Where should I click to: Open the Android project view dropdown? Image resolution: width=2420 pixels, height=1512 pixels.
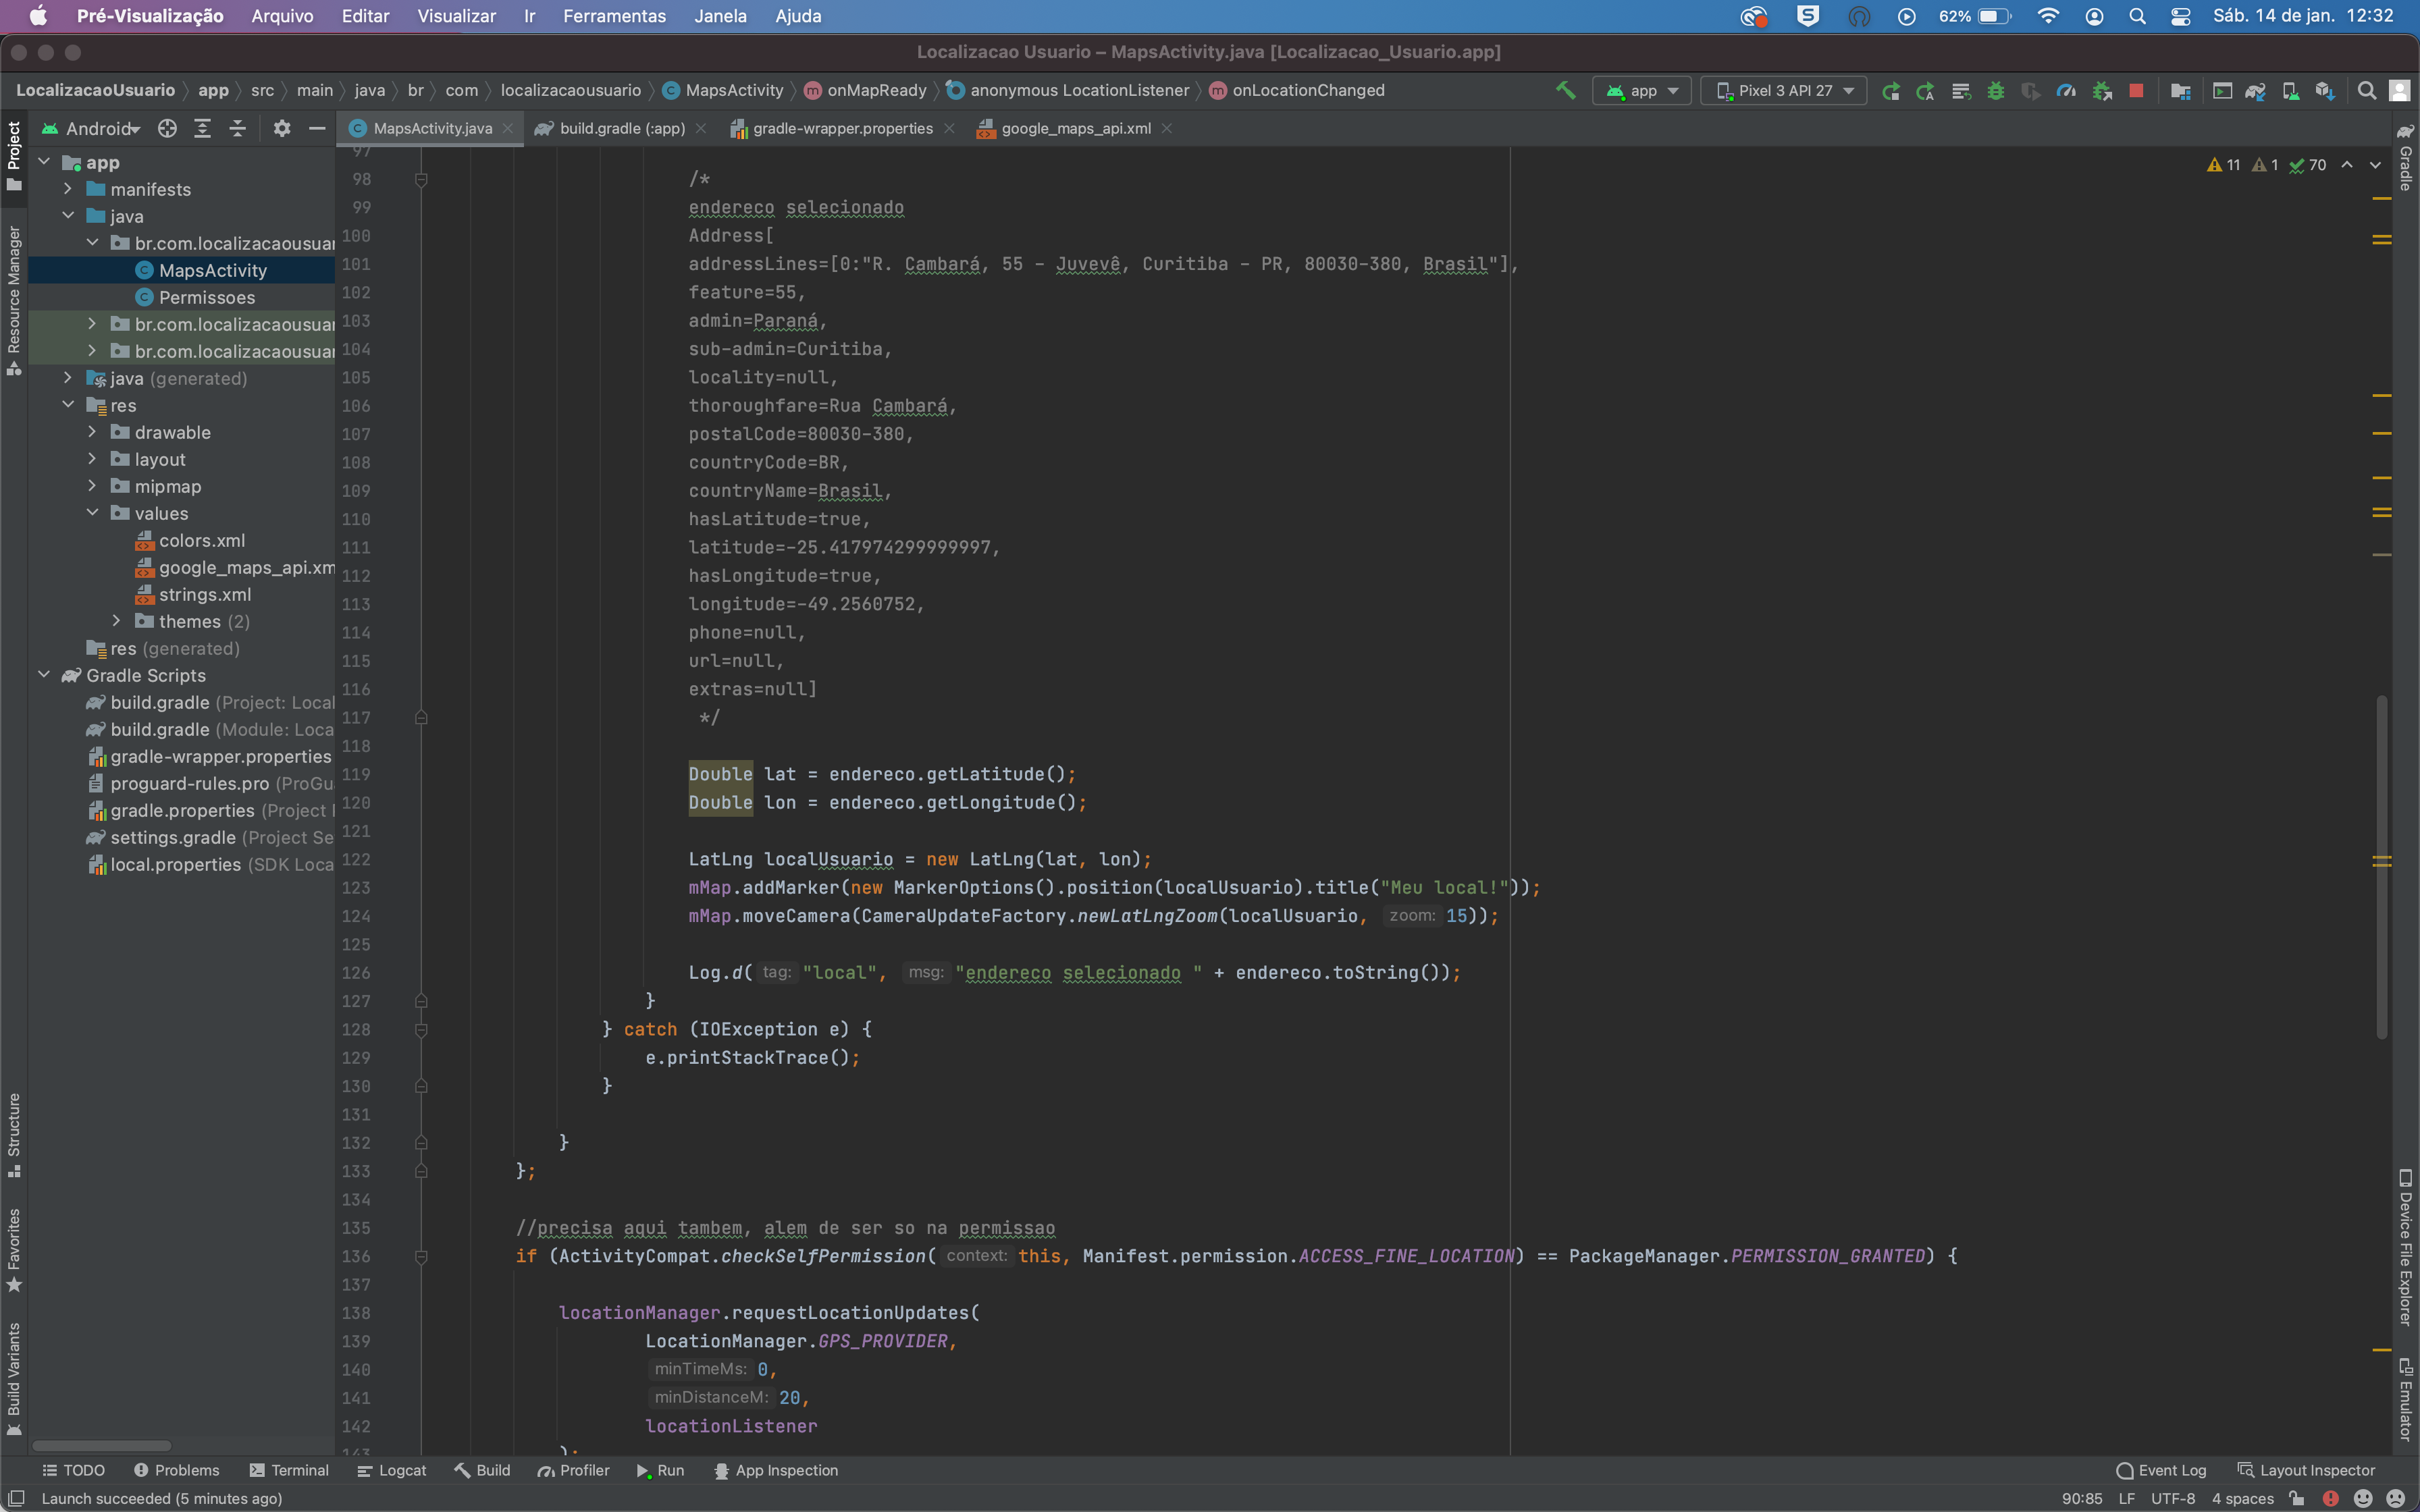pos(92,128)
